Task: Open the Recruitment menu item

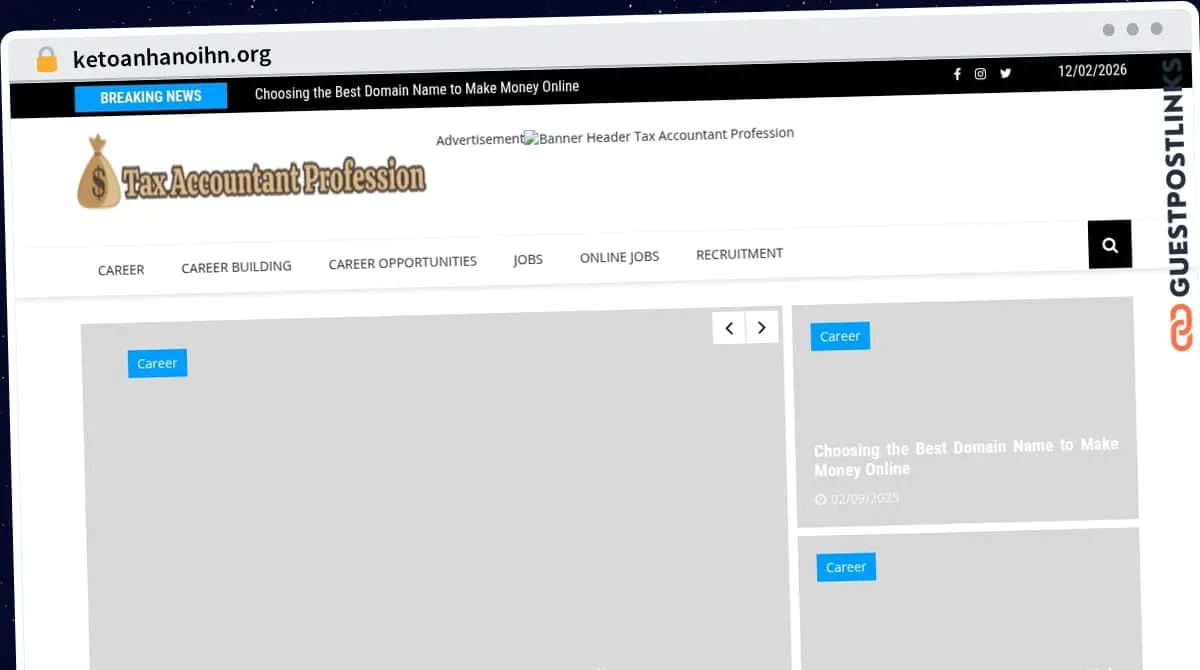Action: [739, 254]
